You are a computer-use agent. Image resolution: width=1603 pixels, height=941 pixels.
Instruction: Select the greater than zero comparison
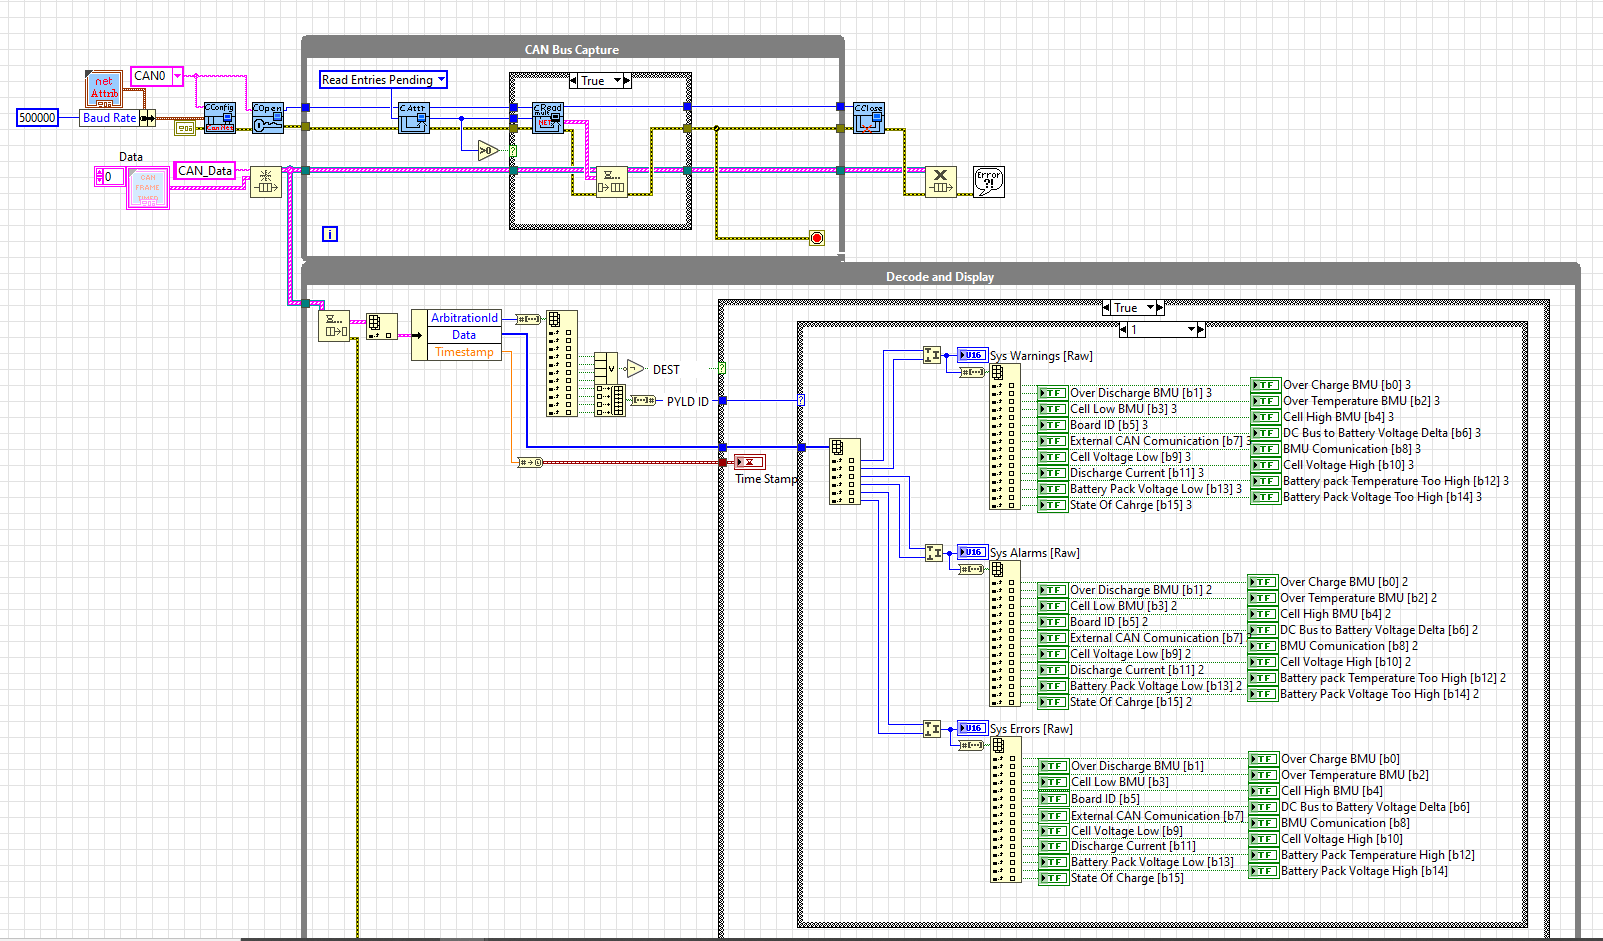487,151
